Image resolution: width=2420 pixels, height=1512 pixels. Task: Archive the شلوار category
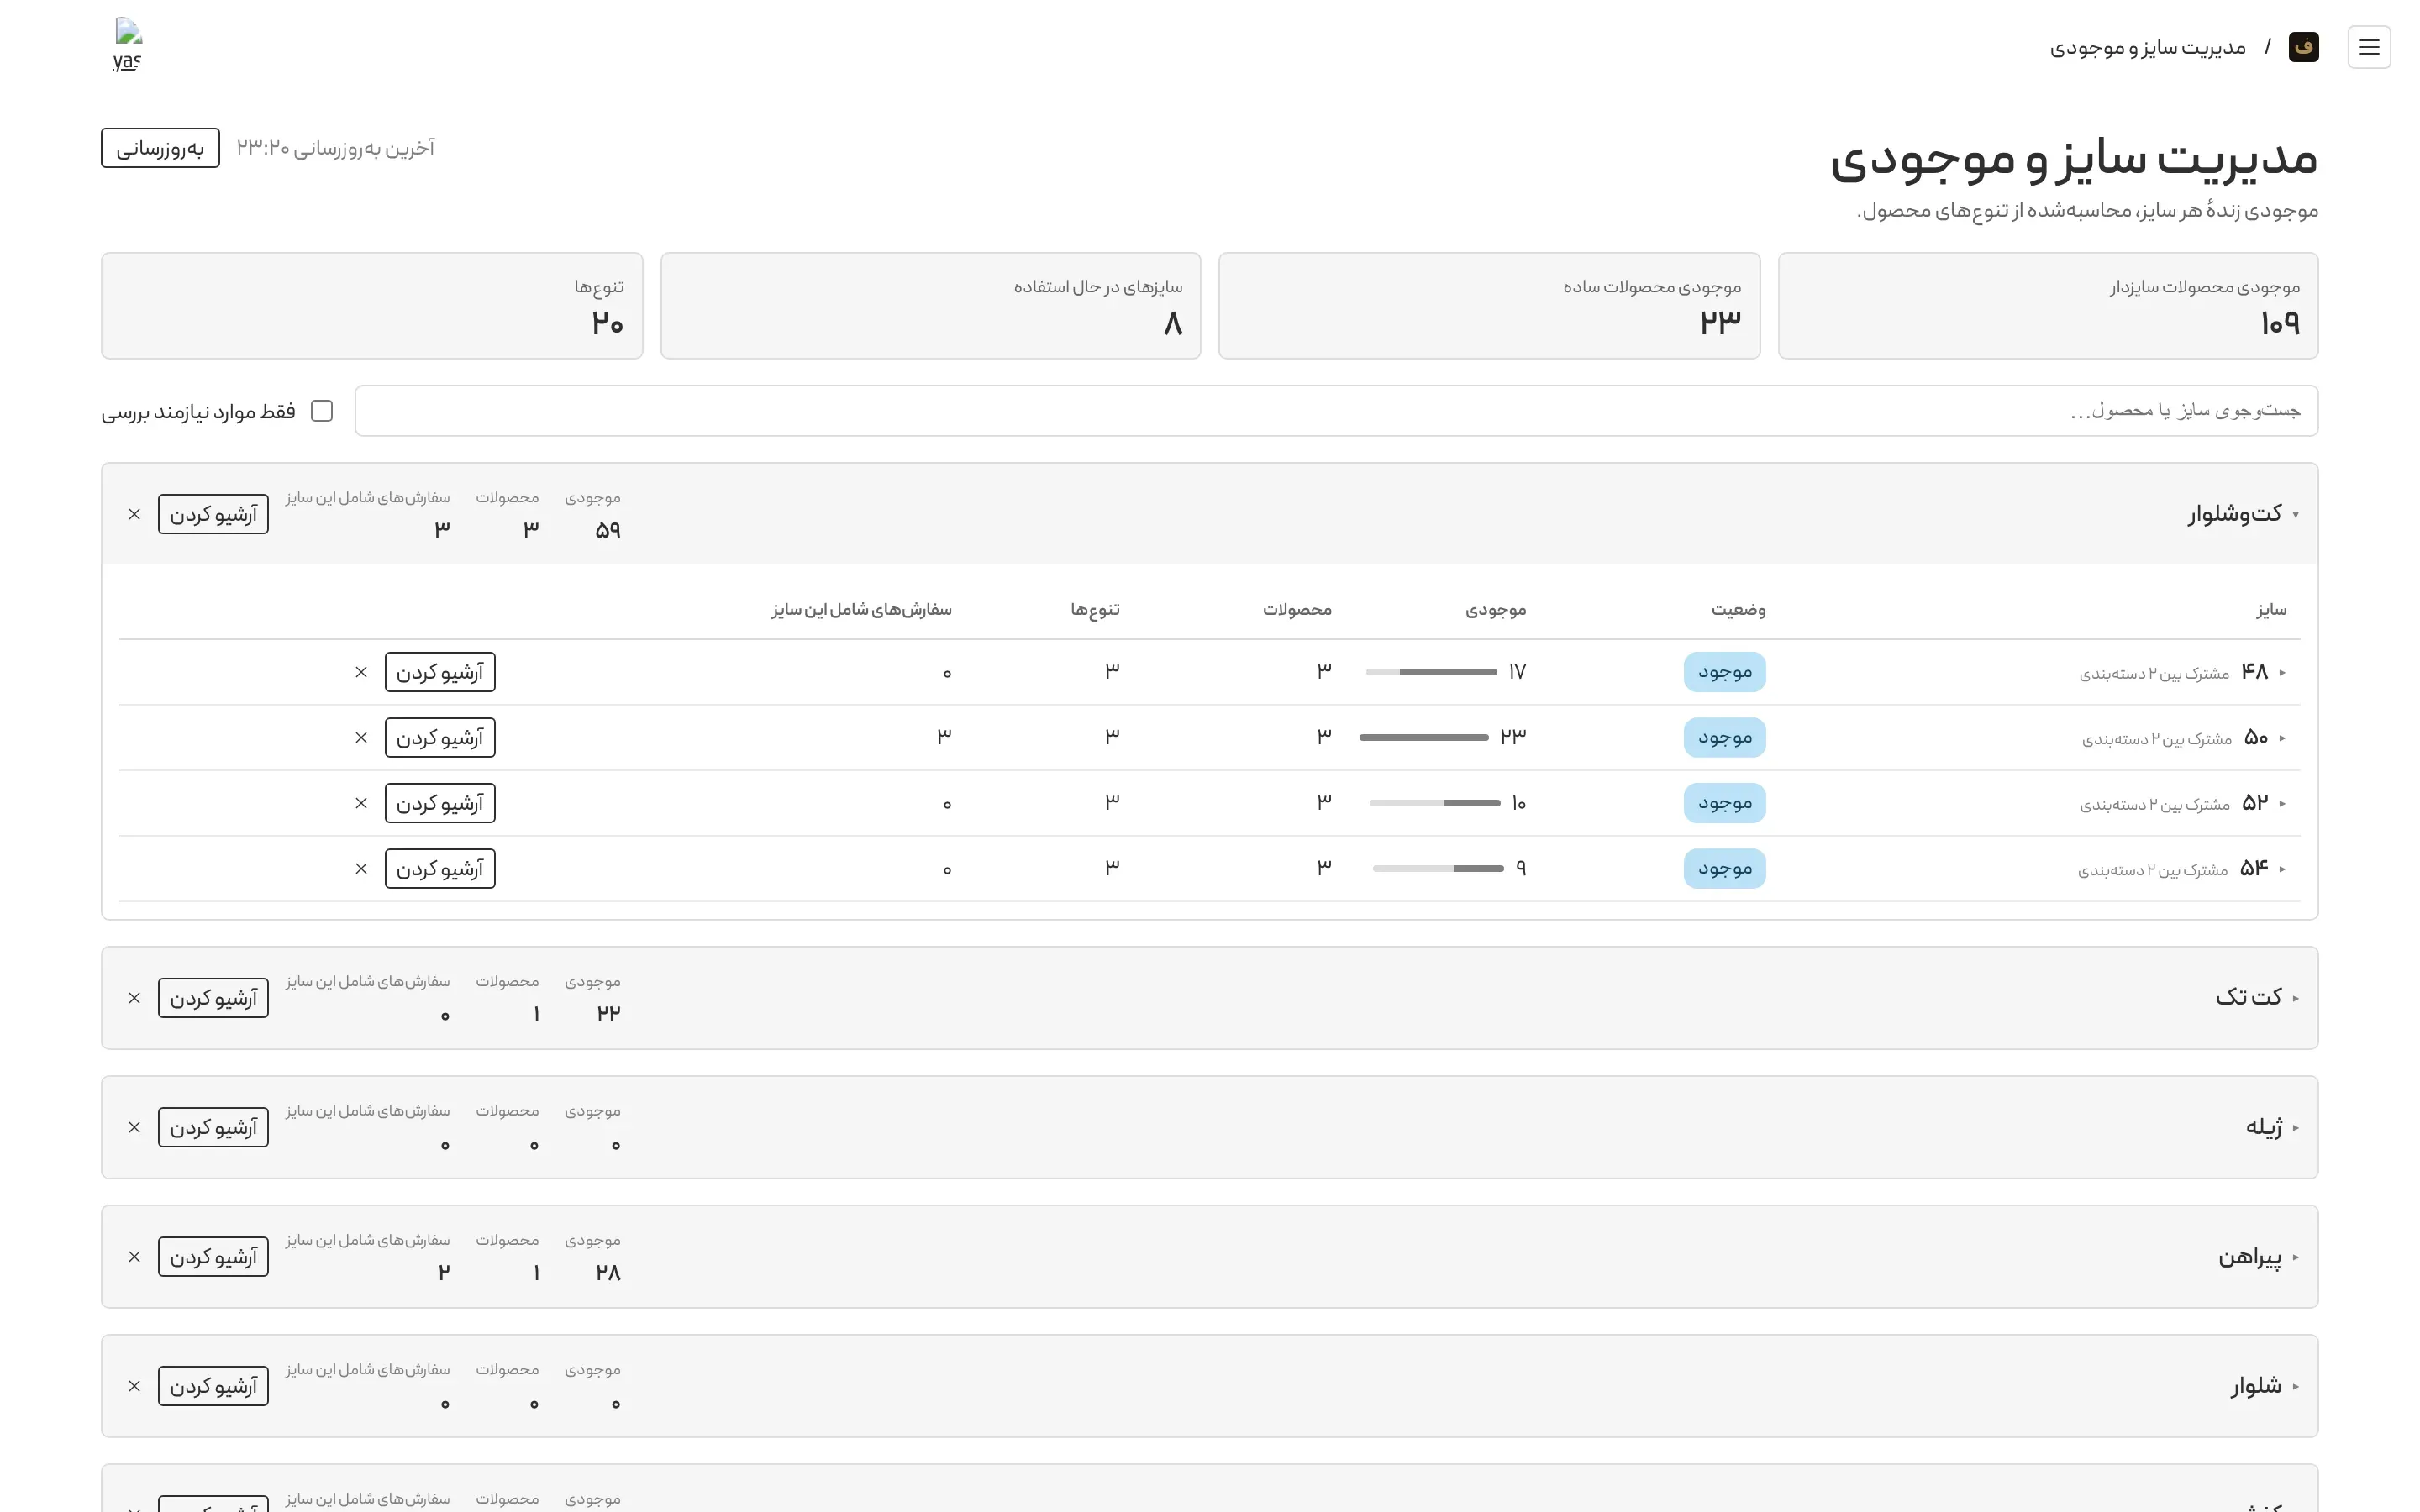[x=213, y=1386]
